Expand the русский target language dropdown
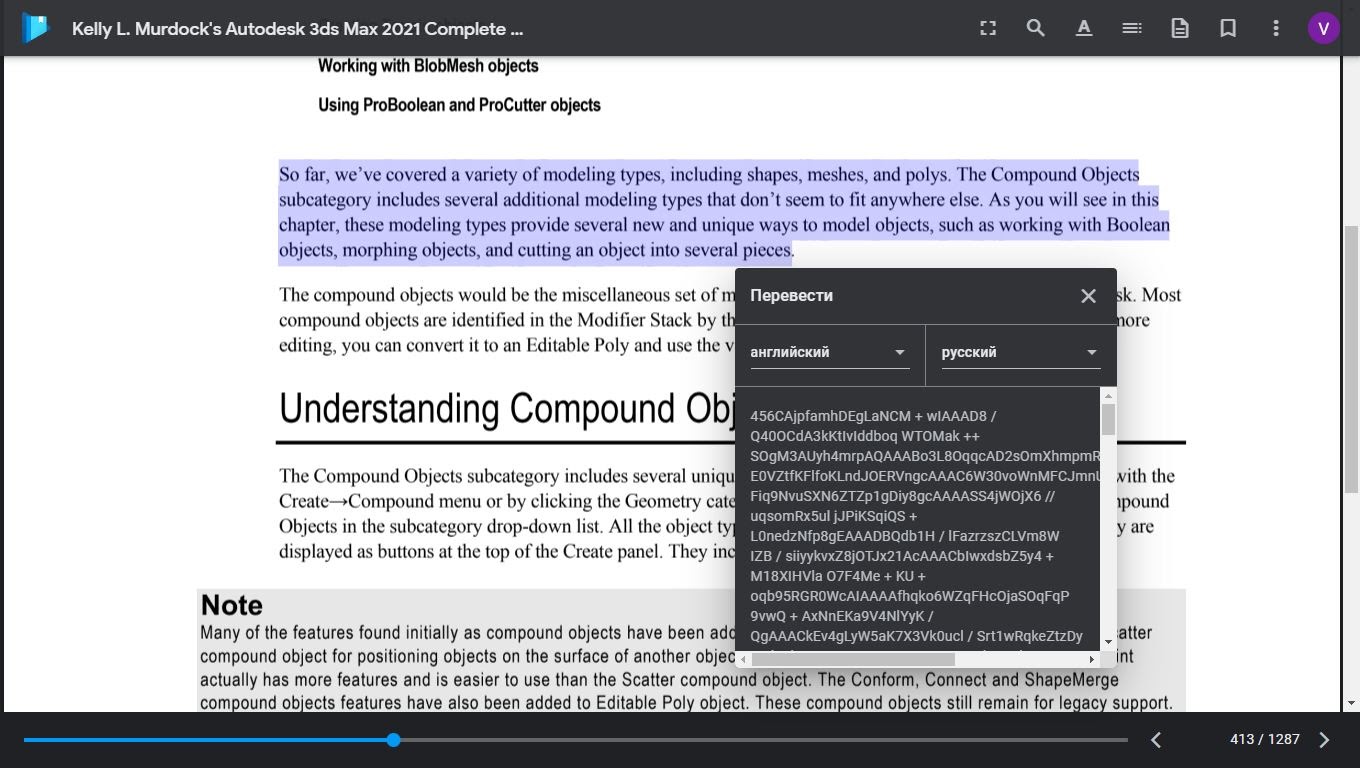Viewport: 1360px width, 768px height. 1021,352
